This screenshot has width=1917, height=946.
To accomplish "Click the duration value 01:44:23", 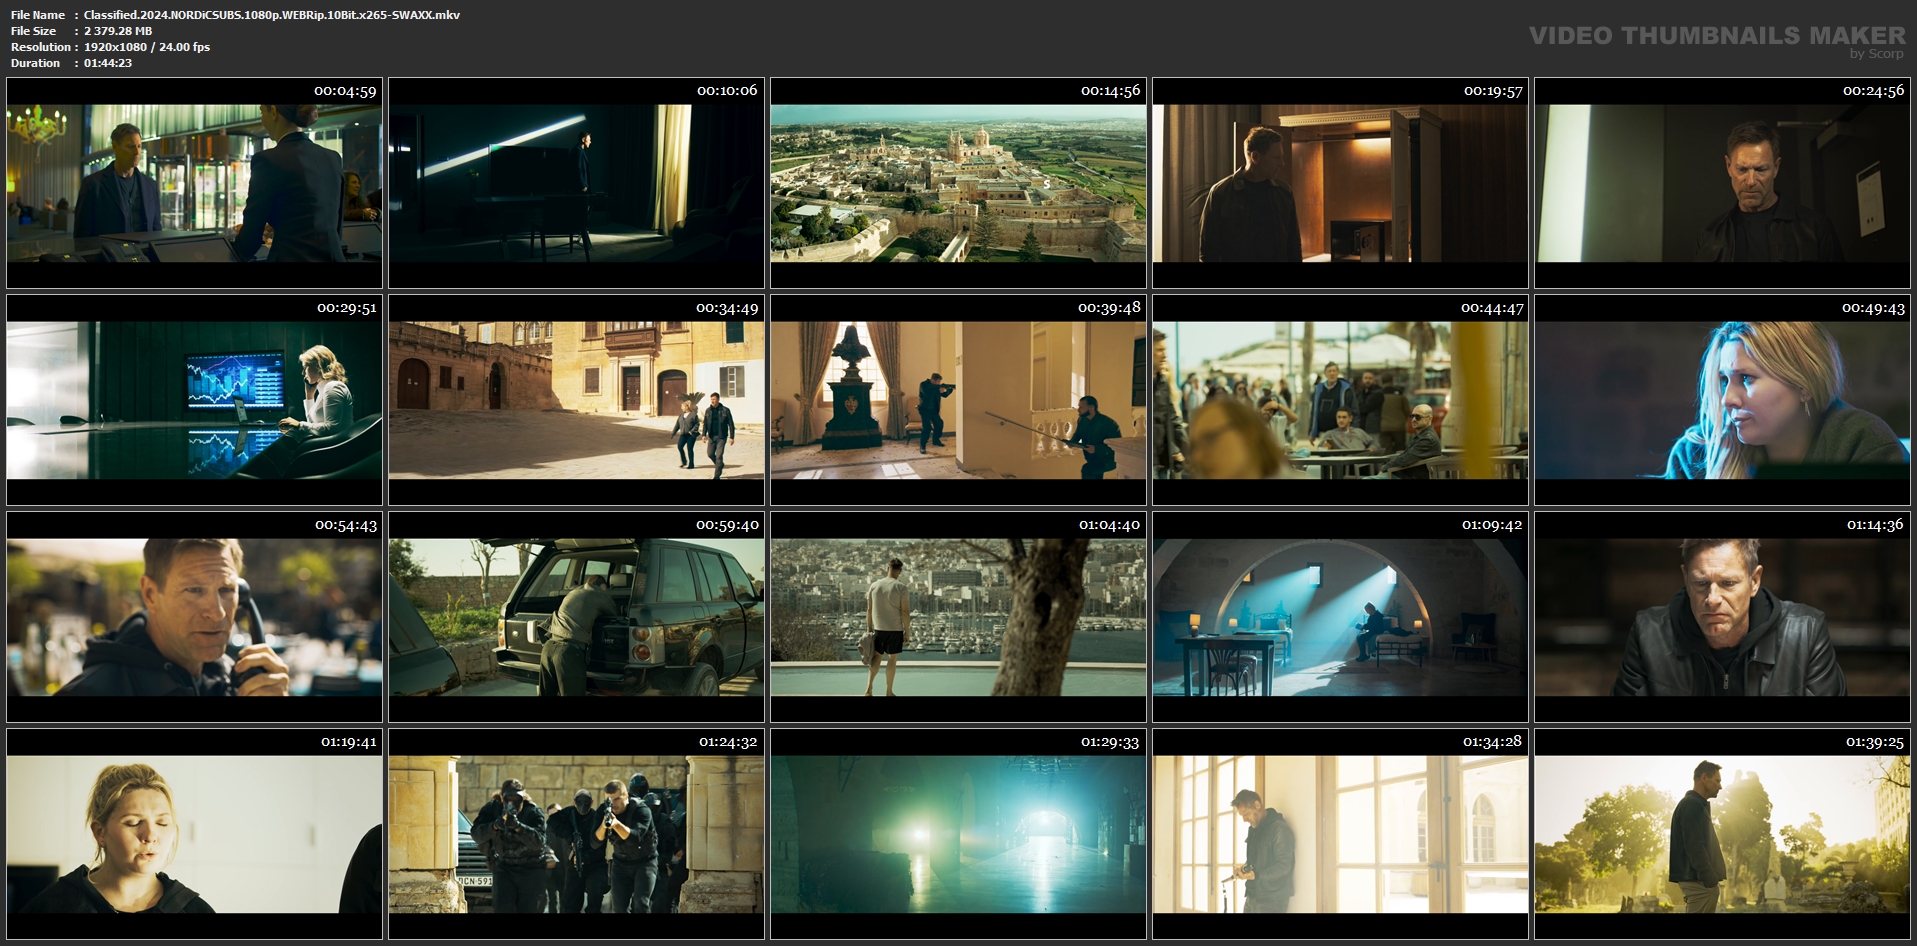I will pos(108,63).
